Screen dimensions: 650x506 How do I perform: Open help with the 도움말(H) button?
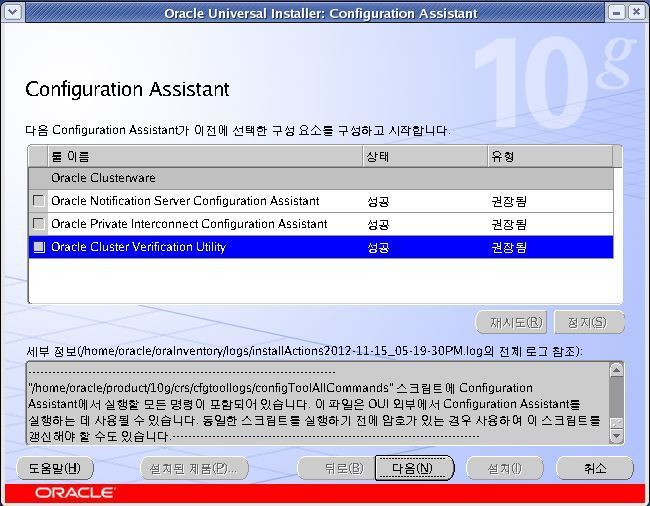click(55, 468)
